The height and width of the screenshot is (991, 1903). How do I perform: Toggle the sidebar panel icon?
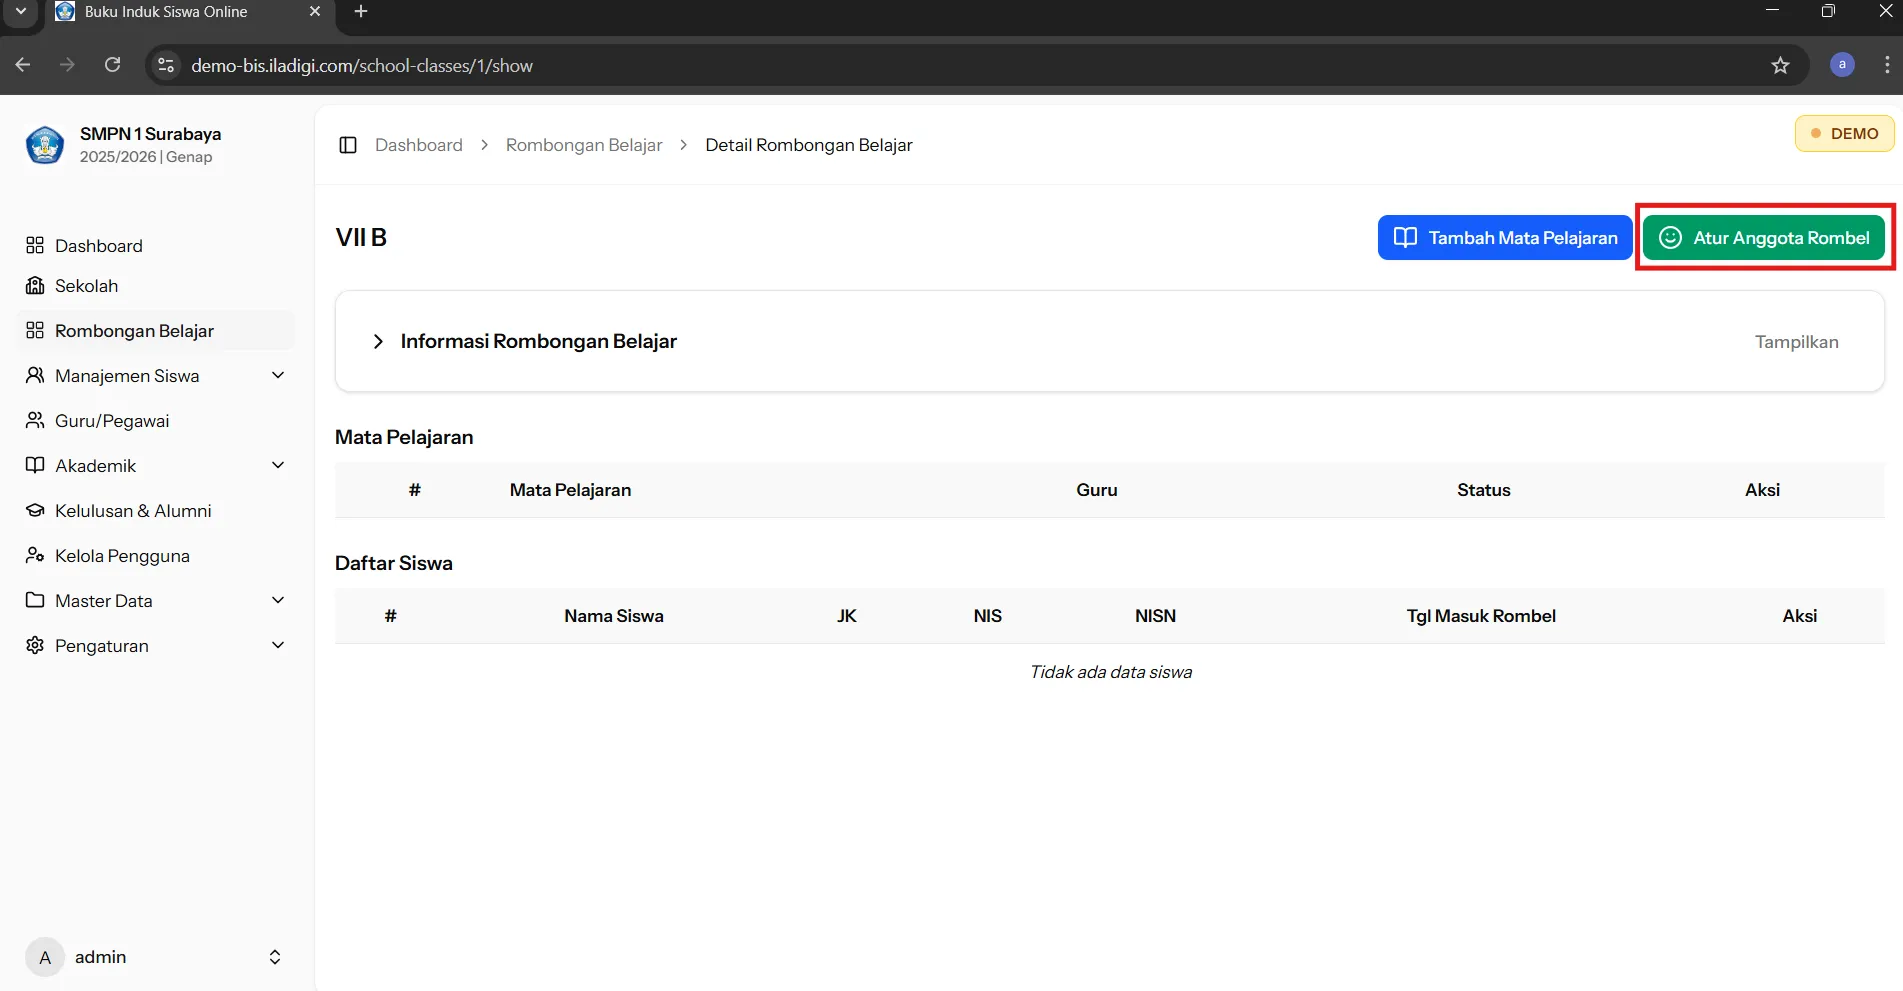pos(348,145)
